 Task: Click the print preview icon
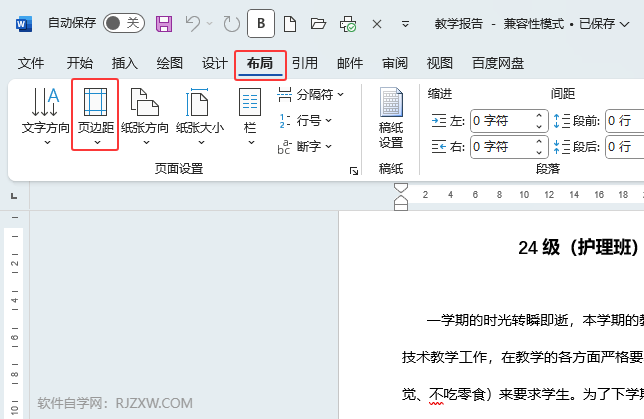pyautogui.click(x=348, y=24)
